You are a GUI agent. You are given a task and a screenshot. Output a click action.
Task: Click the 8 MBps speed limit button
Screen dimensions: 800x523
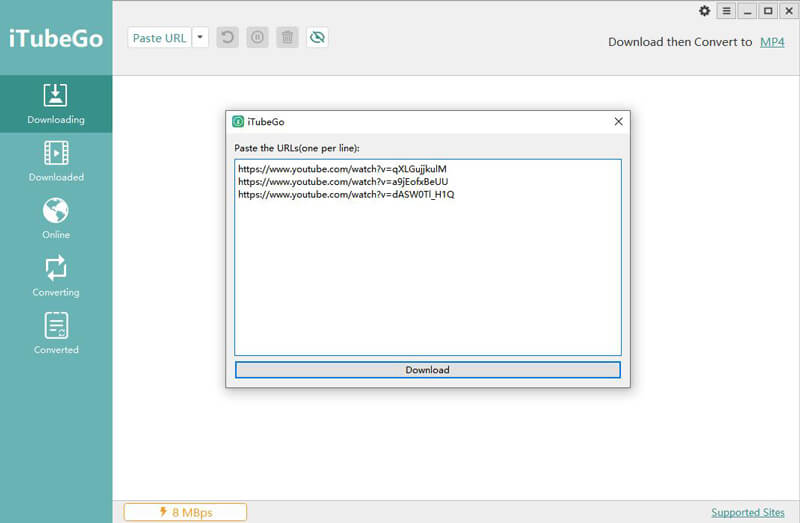click(185, 512)
